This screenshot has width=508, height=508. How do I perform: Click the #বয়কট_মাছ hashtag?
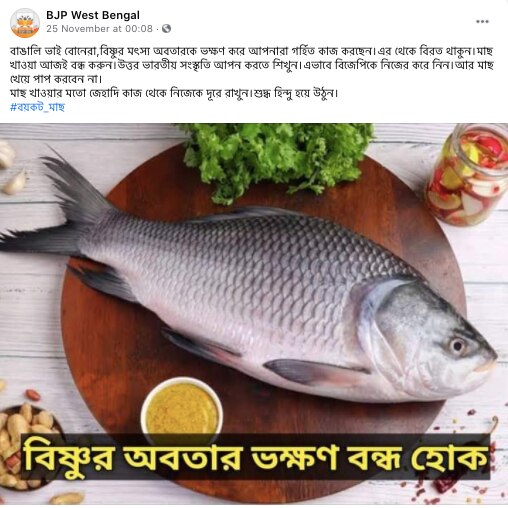(x=37, y=107)
